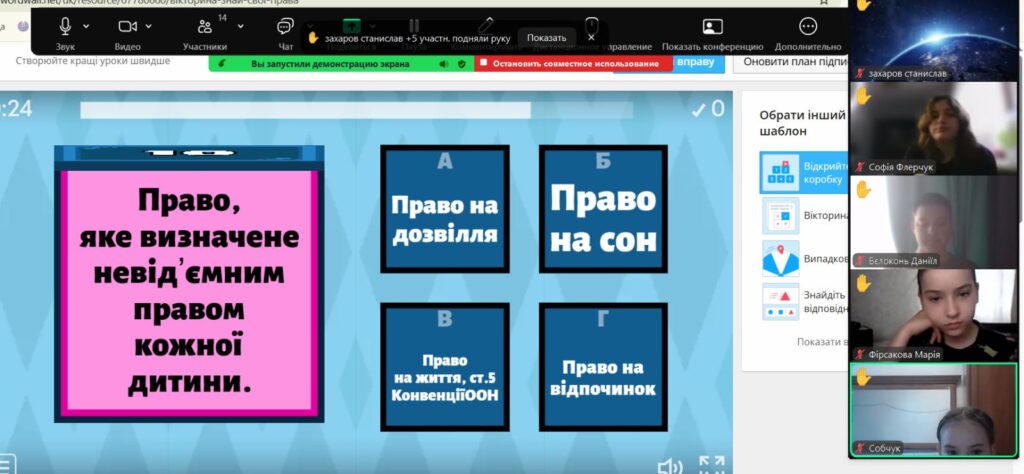Click Показать in raised-hand notification
The width and height of the screenshot is (1024, 474).
tap(547, 38)
